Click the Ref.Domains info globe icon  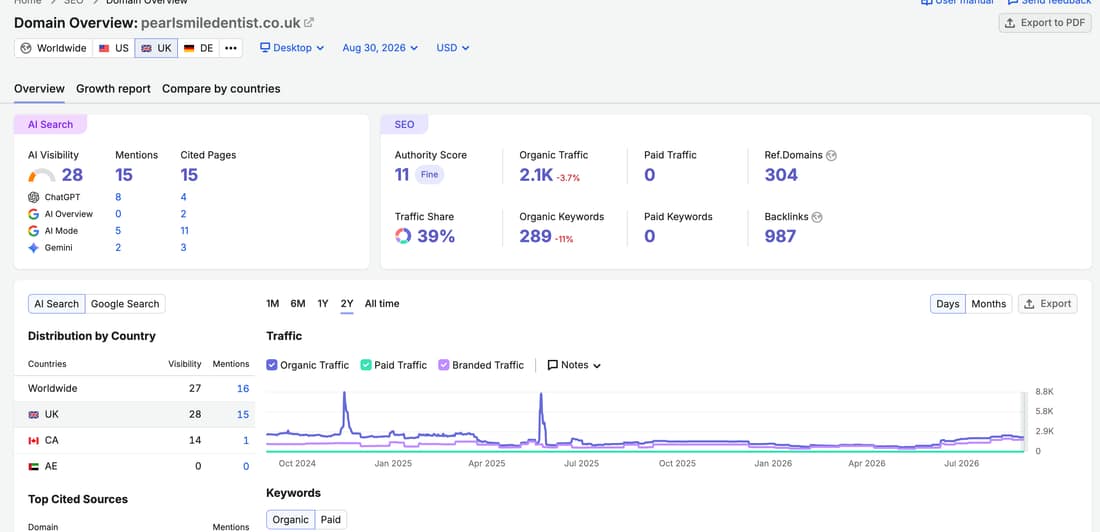coord(831,155)
